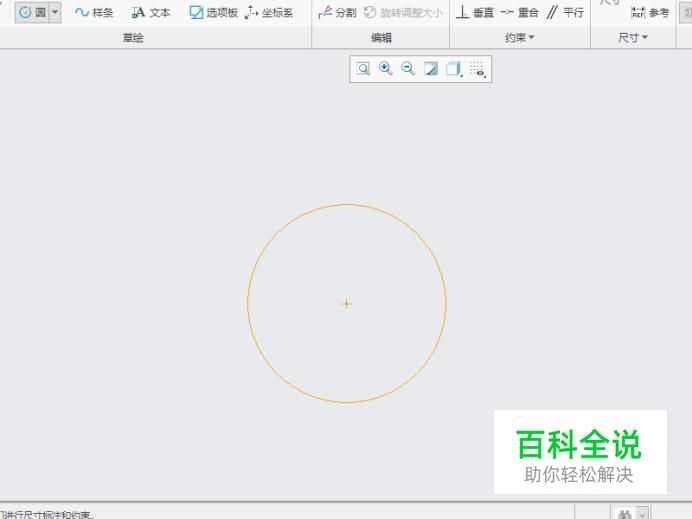Open the dropdown next to the binoculars icon
Screen dimensions: 692x519
[643, 513]
